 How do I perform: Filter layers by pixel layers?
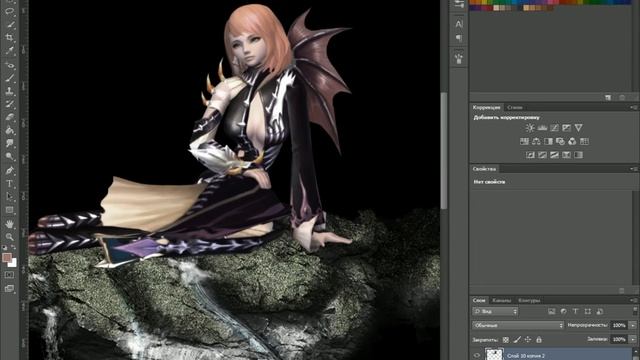pos(551,311)
